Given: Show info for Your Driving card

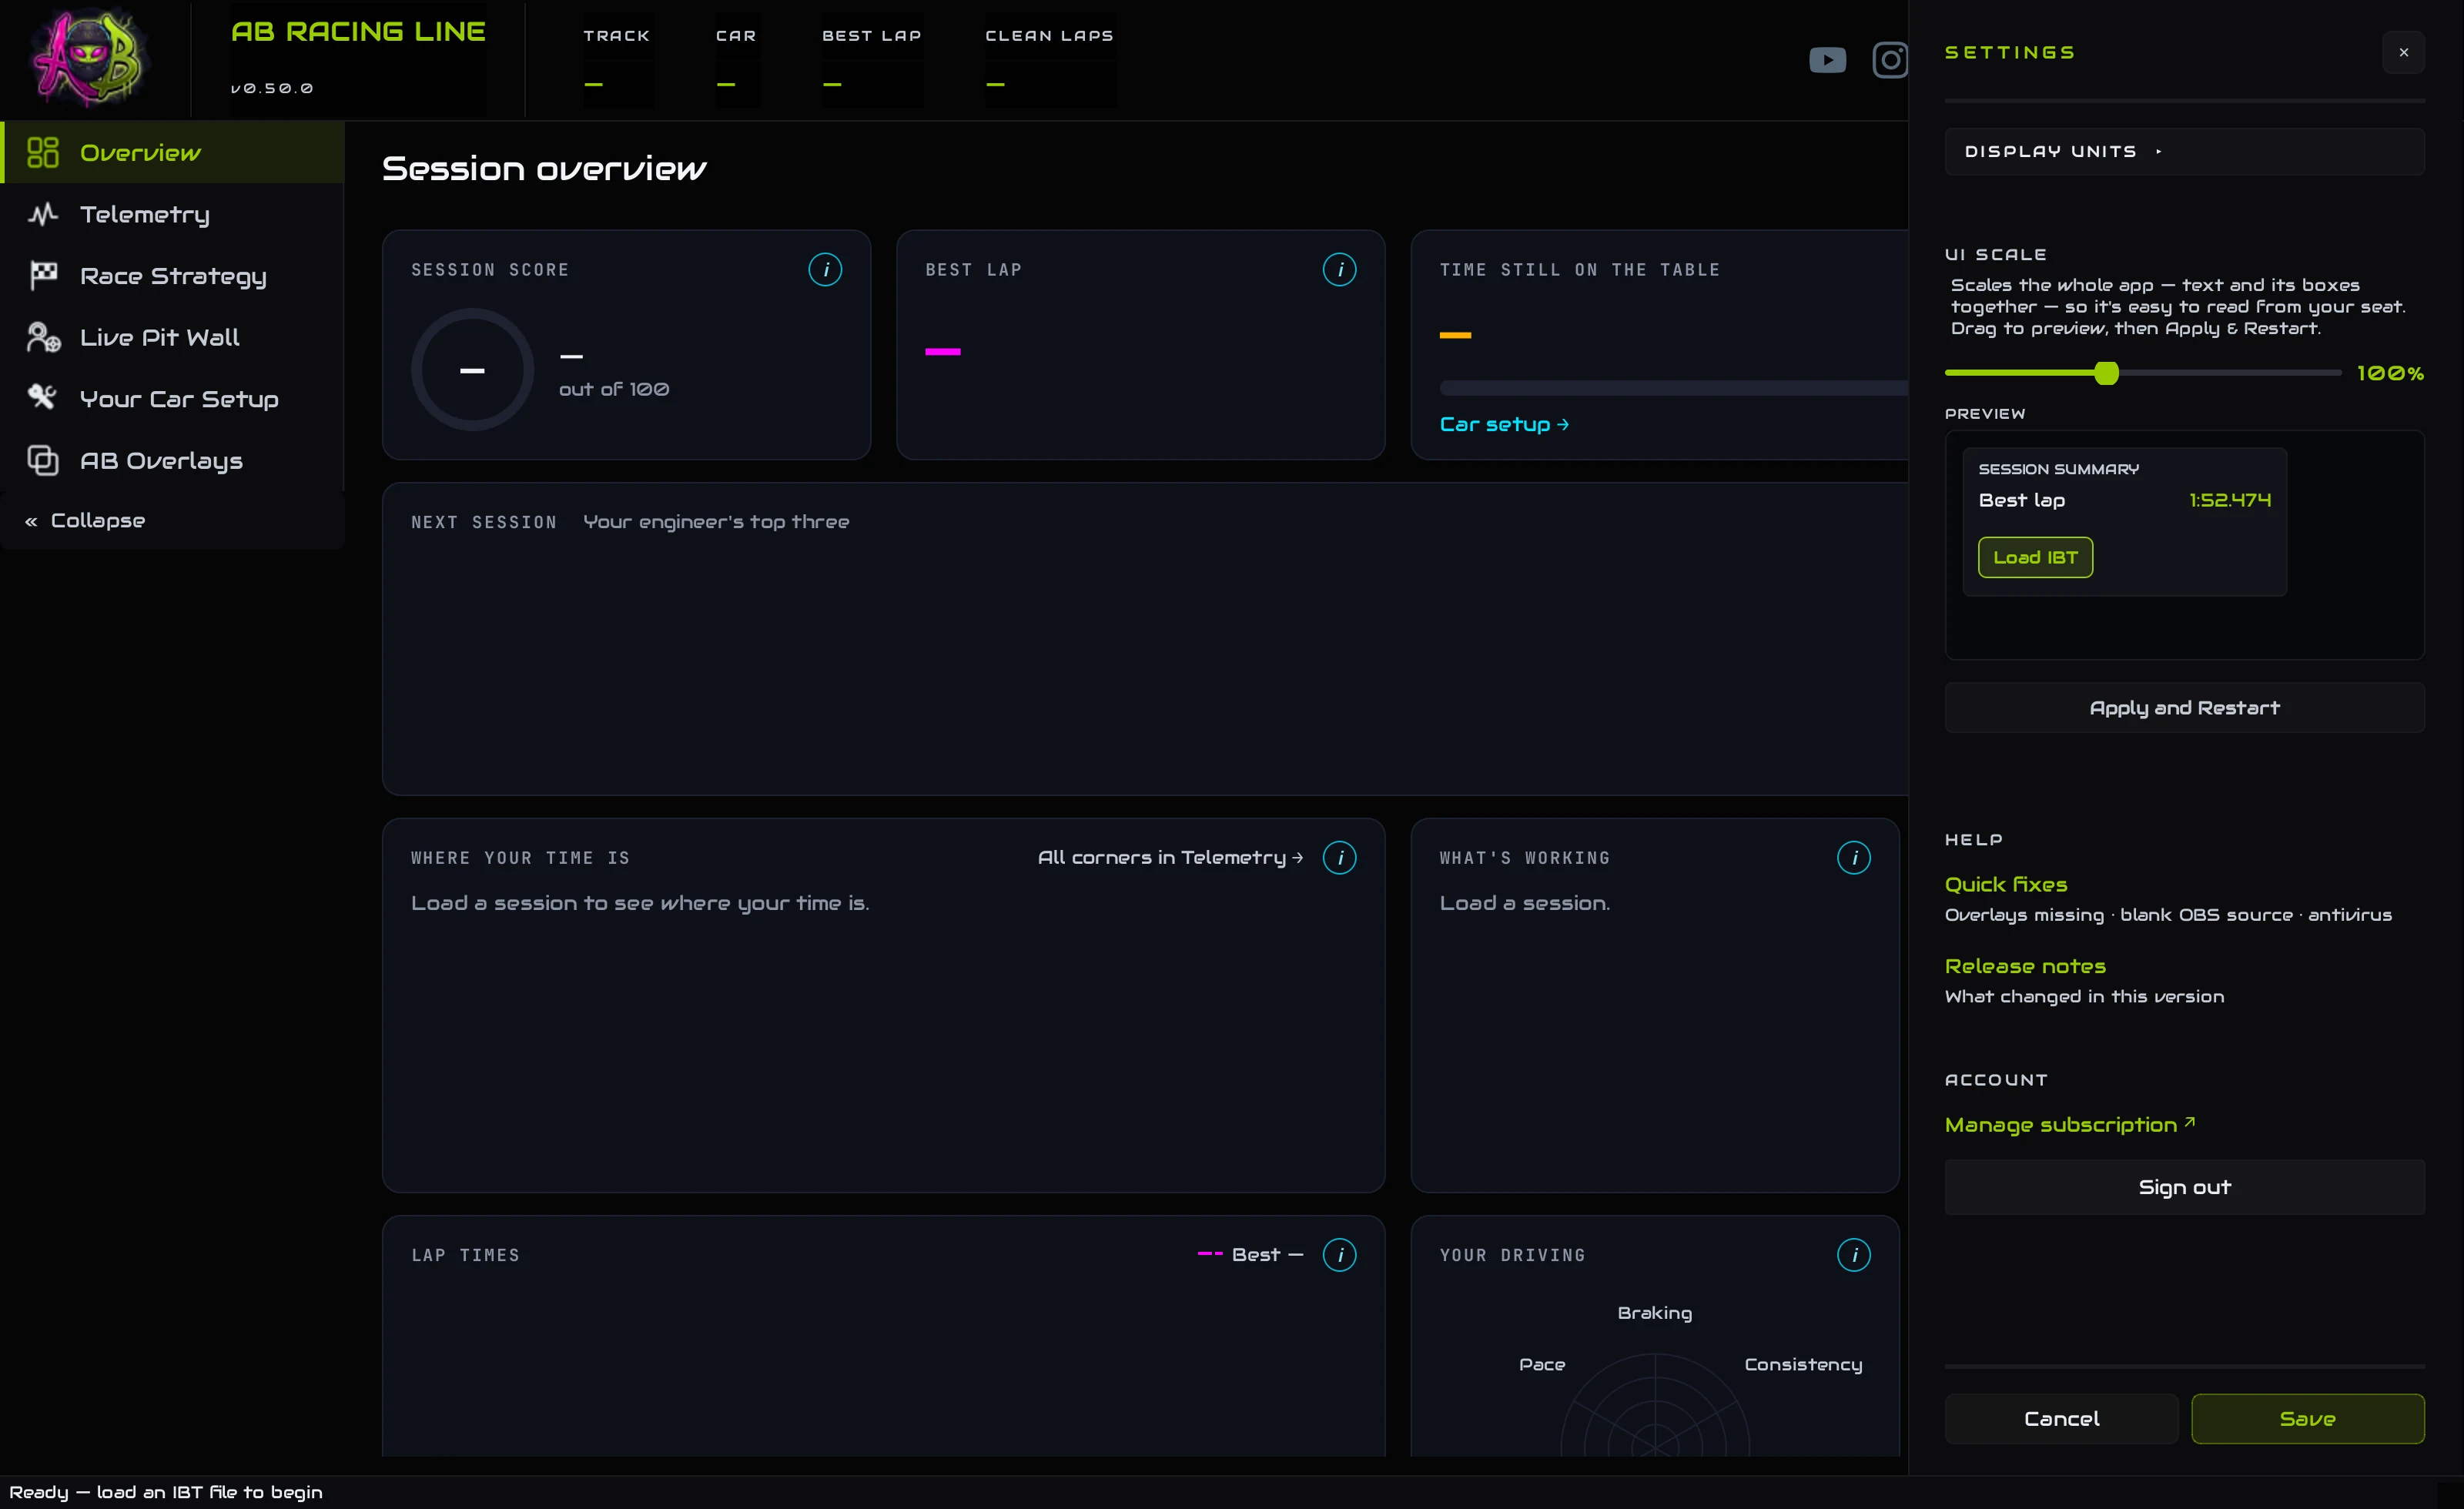Looking at the screenshot, I should pyautogui.click(x=1853, y=1254).
